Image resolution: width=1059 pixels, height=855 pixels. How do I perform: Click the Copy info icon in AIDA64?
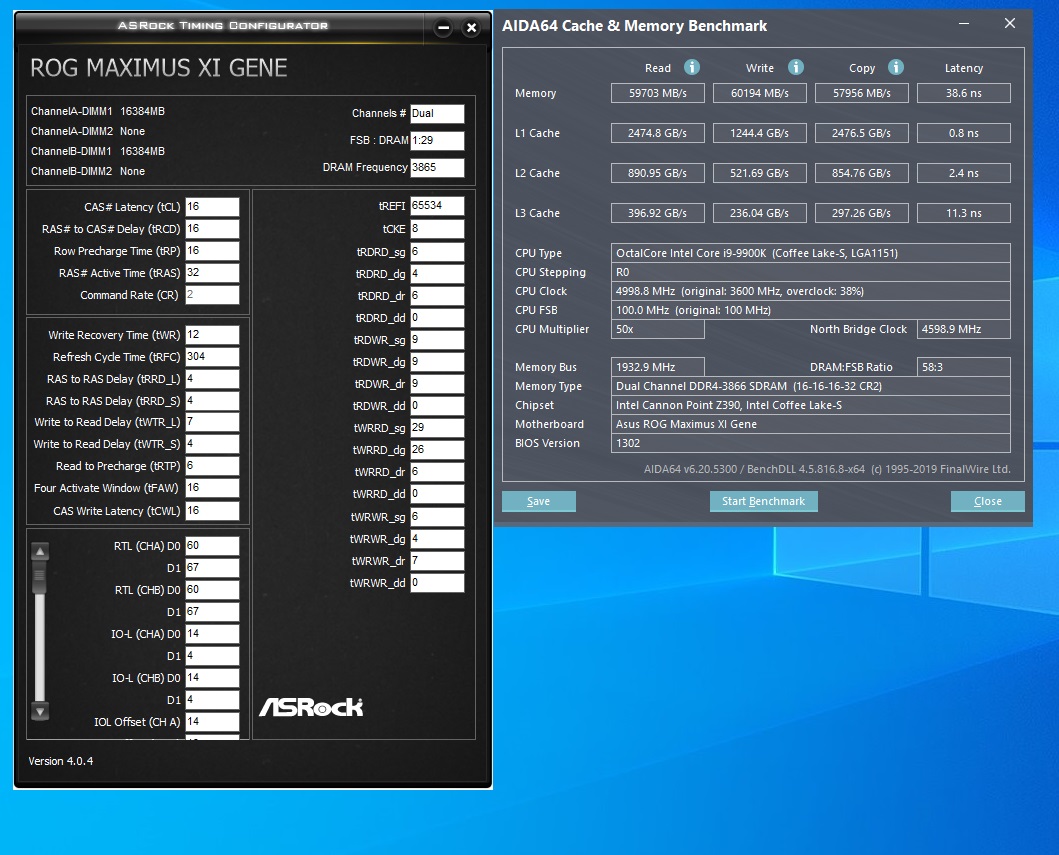pyautogui.click(x=896, y=67)
